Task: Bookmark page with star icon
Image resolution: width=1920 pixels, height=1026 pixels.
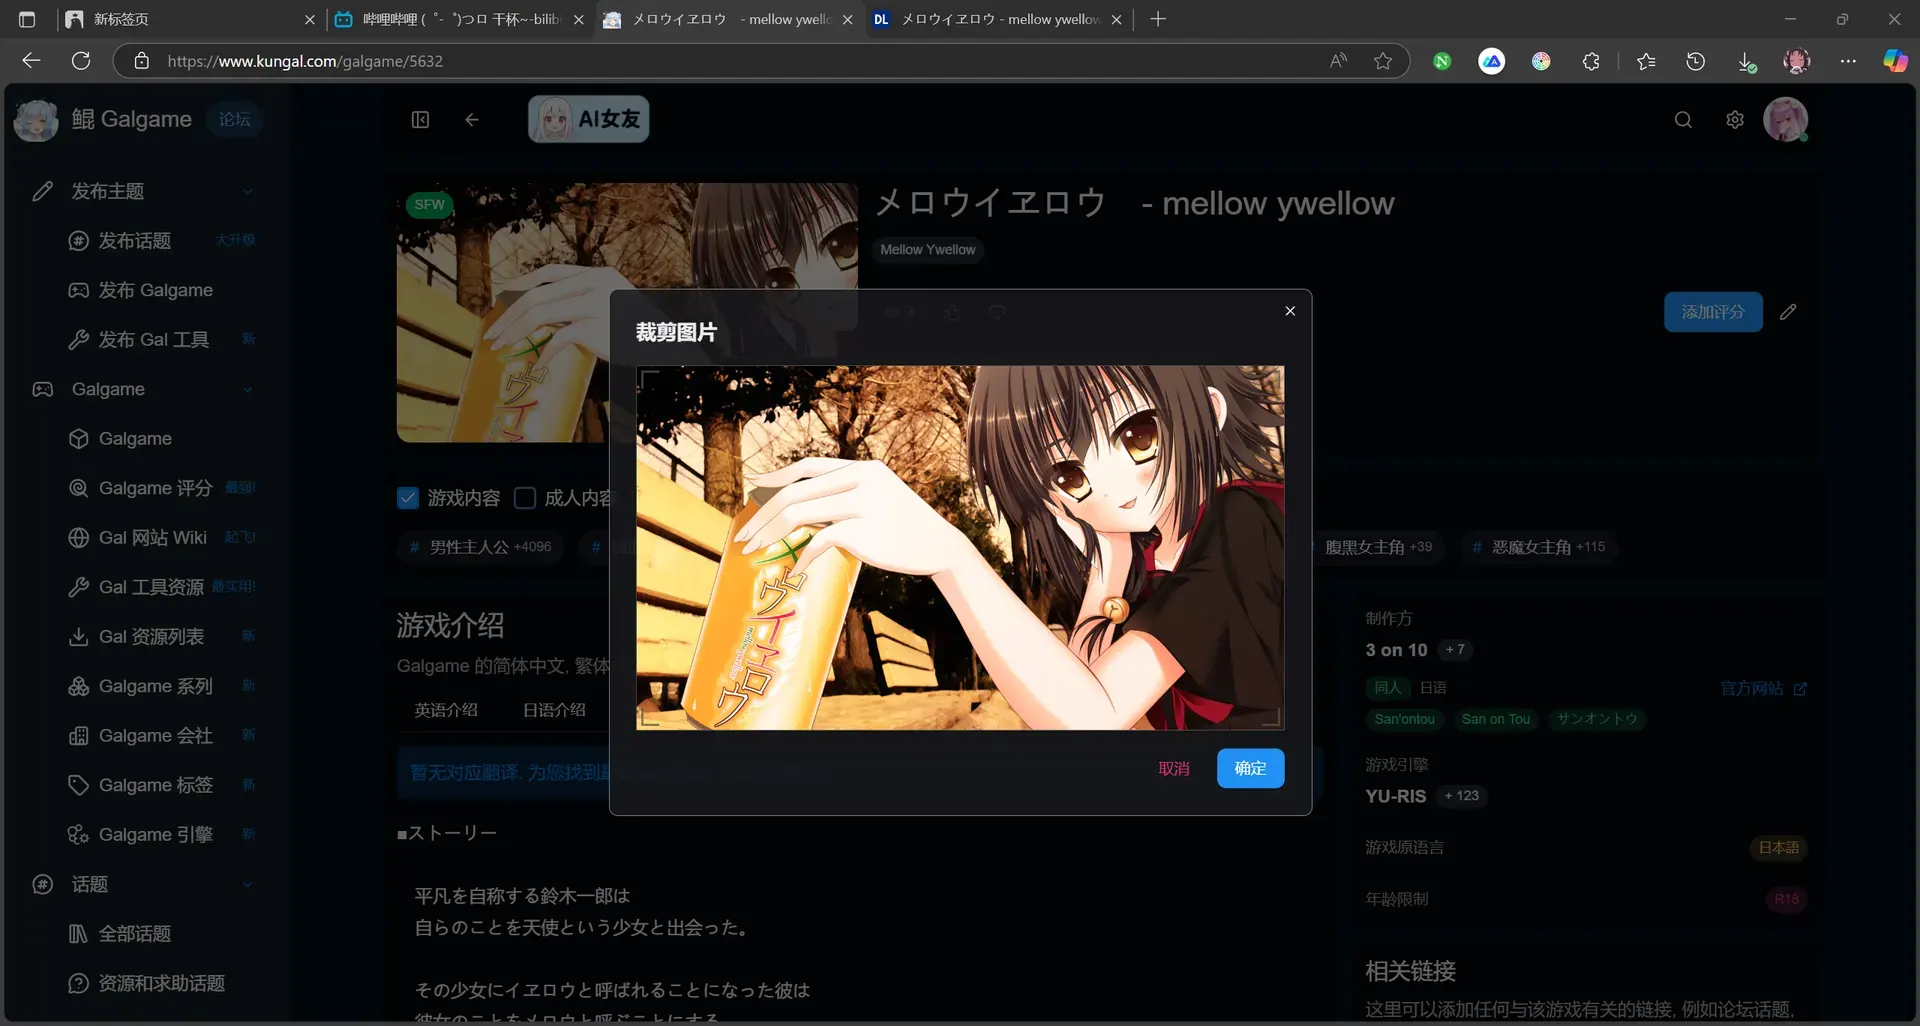Action: point(1383,61)
